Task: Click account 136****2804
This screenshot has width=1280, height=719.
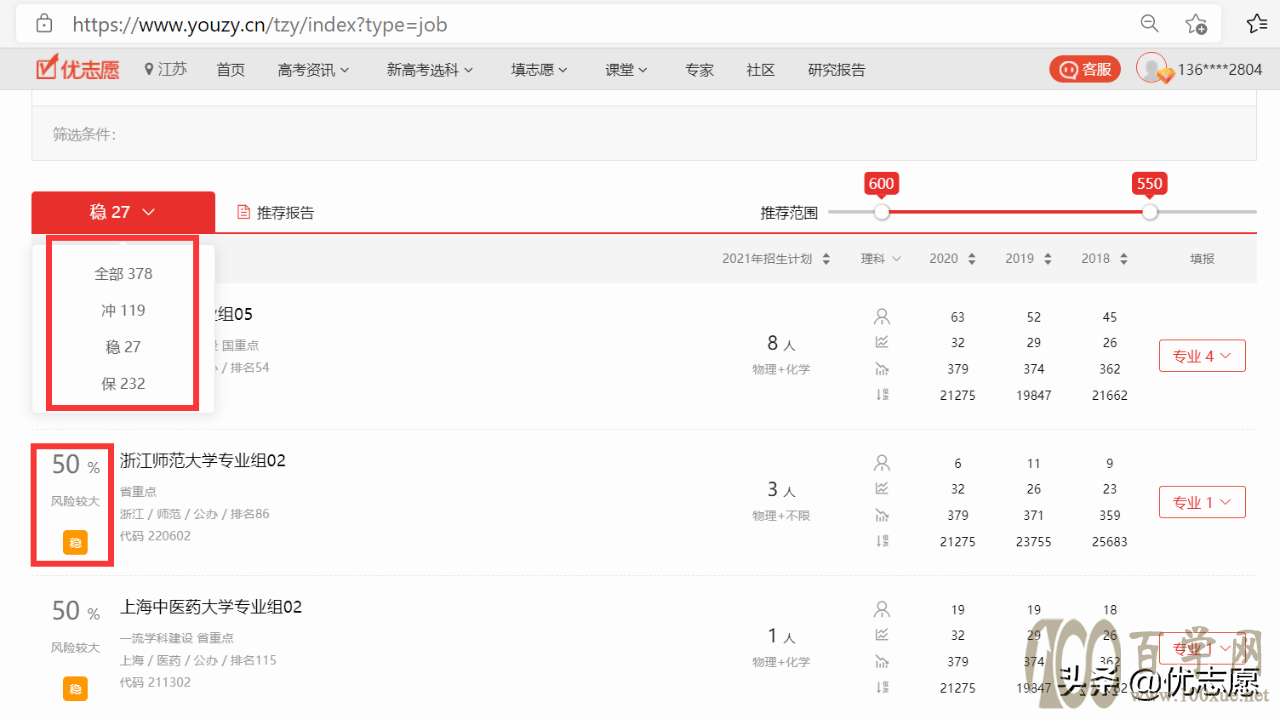Action: pos(1219,70)
